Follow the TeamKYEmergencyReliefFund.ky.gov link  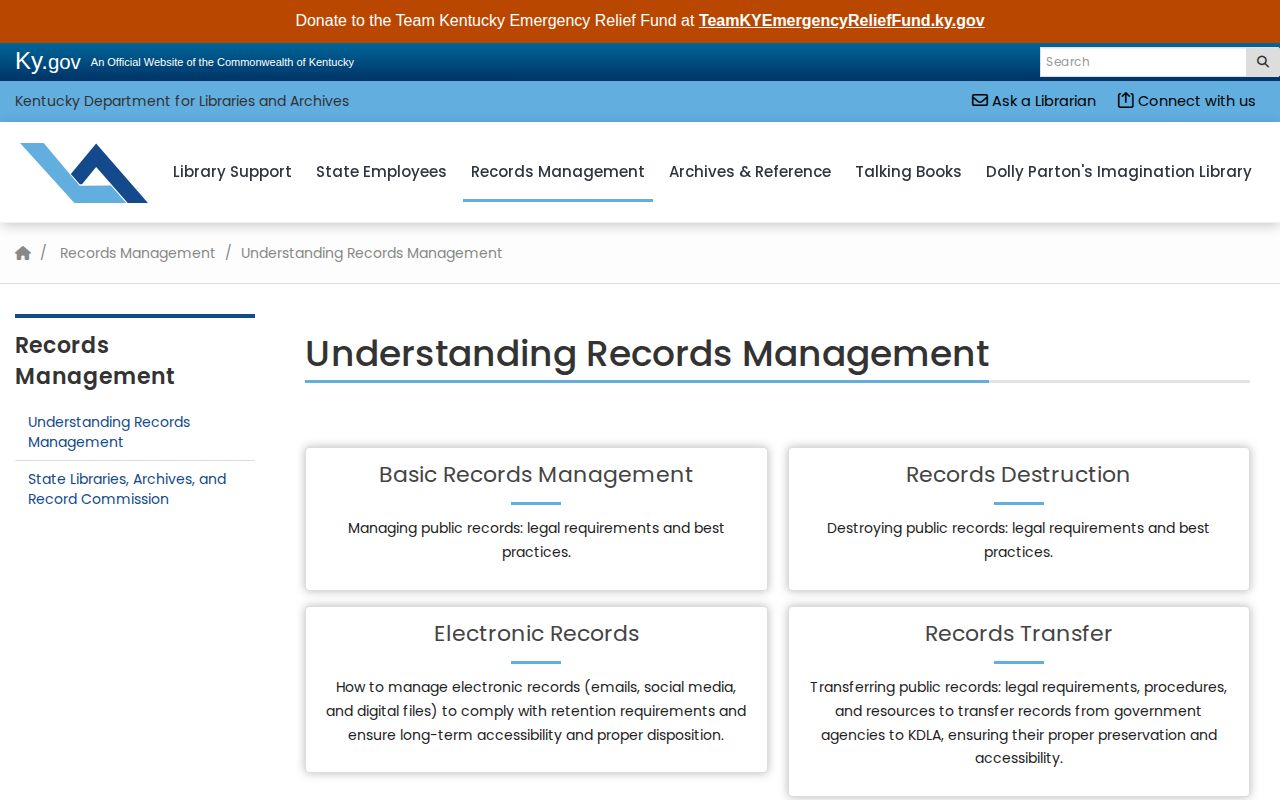[x=842, y=20]
